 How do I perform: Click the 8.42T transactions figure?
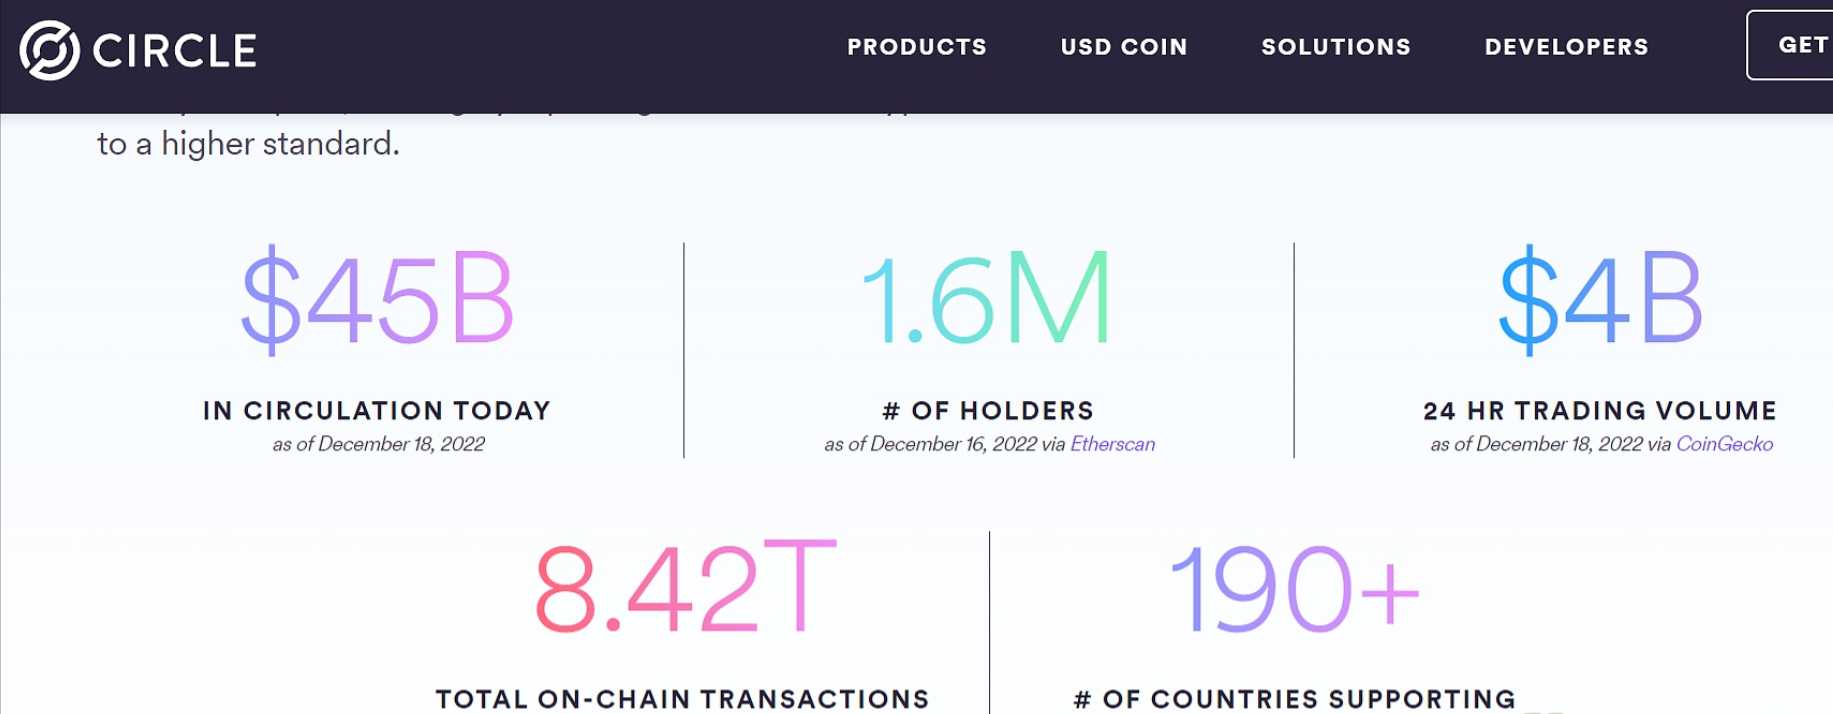(x=685, y=590)
